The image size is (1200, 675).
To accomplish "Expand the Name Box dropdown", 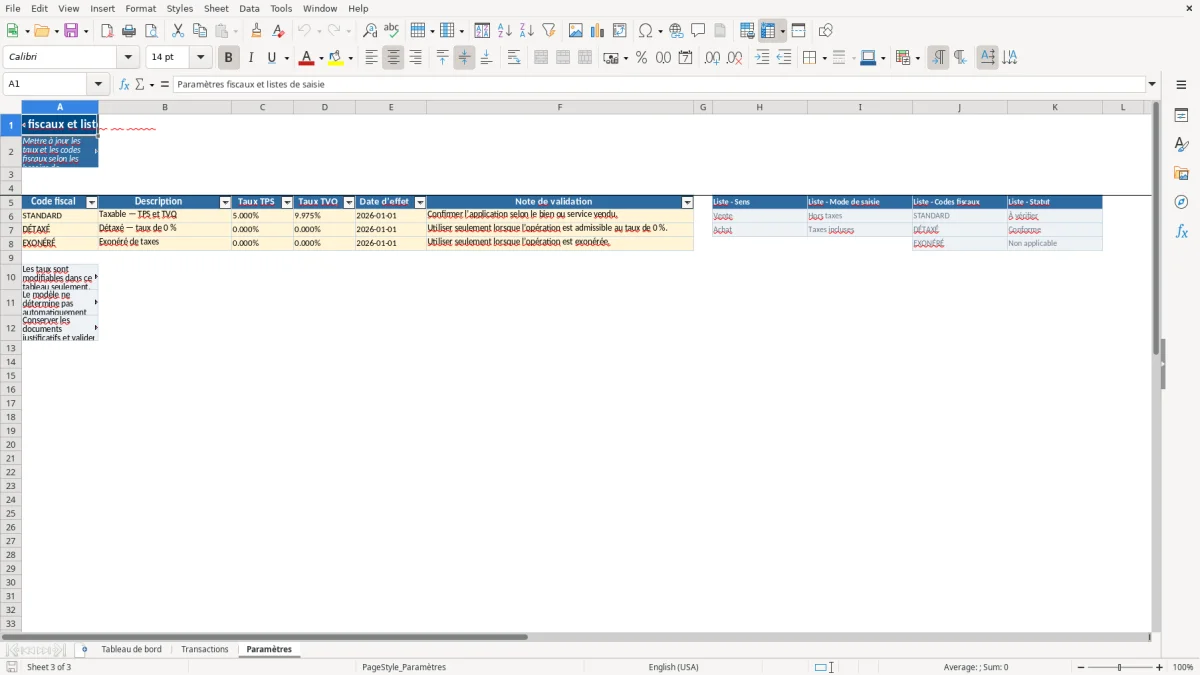I will pyautogui.click(x=98, y=84).
